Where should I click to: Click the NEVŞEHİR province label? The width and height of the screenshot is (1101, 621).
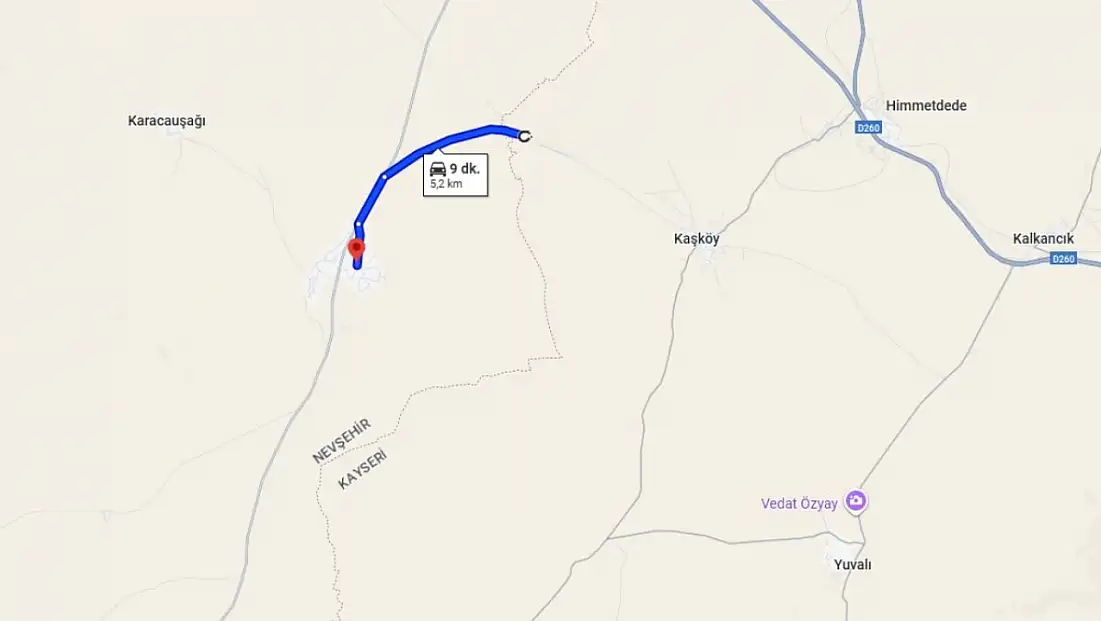click(341, 441)
